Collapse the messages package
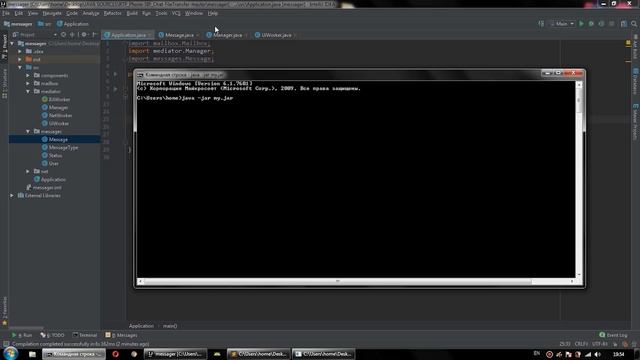The image size is (640, 360). click(28, 131)
